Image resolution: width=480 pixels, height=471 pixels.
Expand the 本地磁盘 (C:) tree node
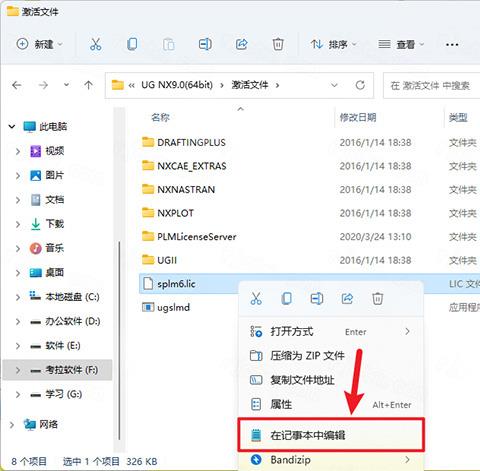click(18, 297)
